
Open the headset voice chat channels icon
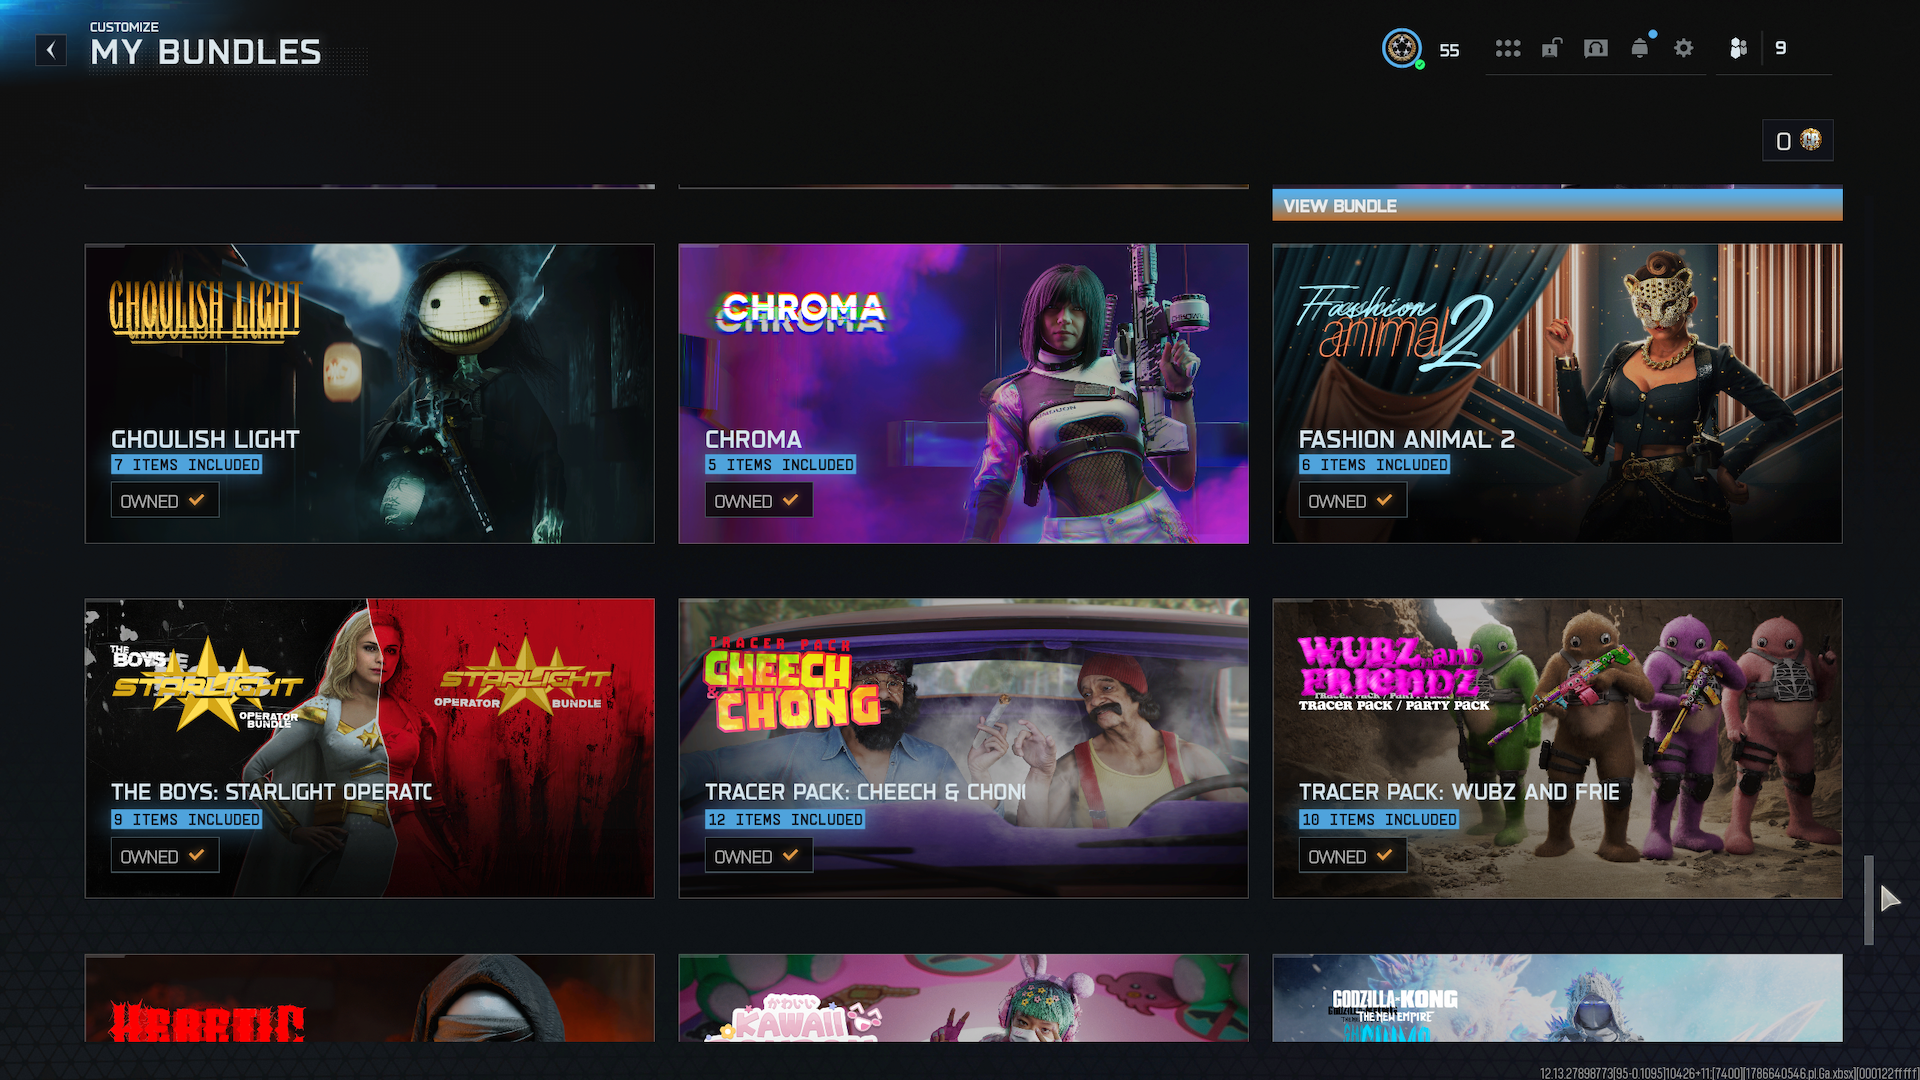pos(1596,48)
